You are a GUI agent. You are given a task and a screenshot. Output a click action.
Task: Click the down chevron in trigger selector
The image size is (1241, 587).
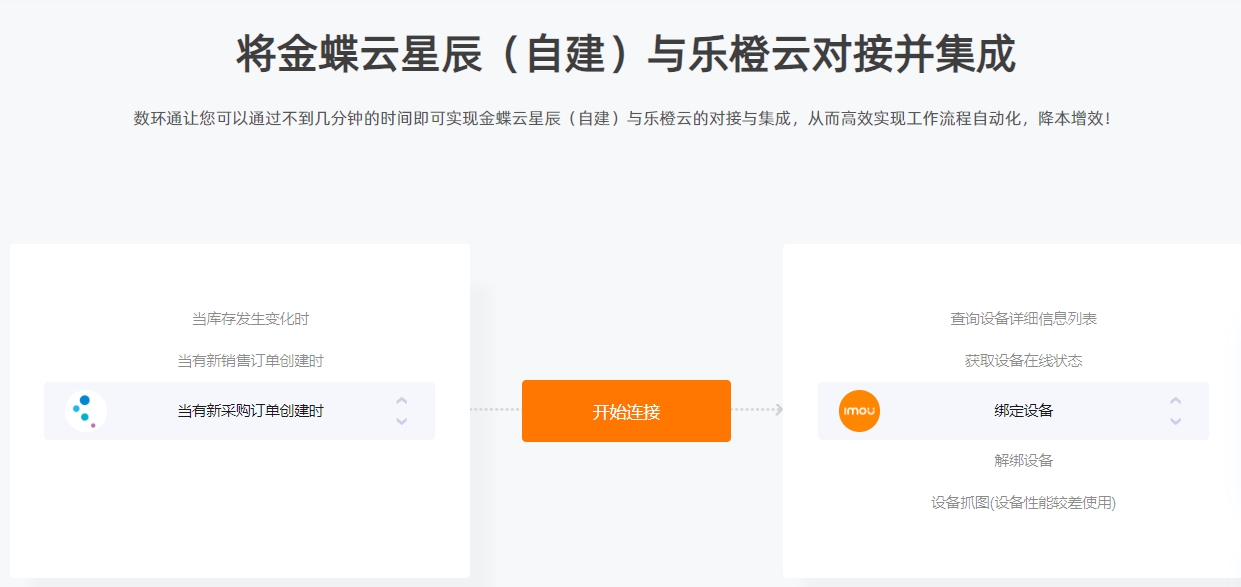coord(401,421)
